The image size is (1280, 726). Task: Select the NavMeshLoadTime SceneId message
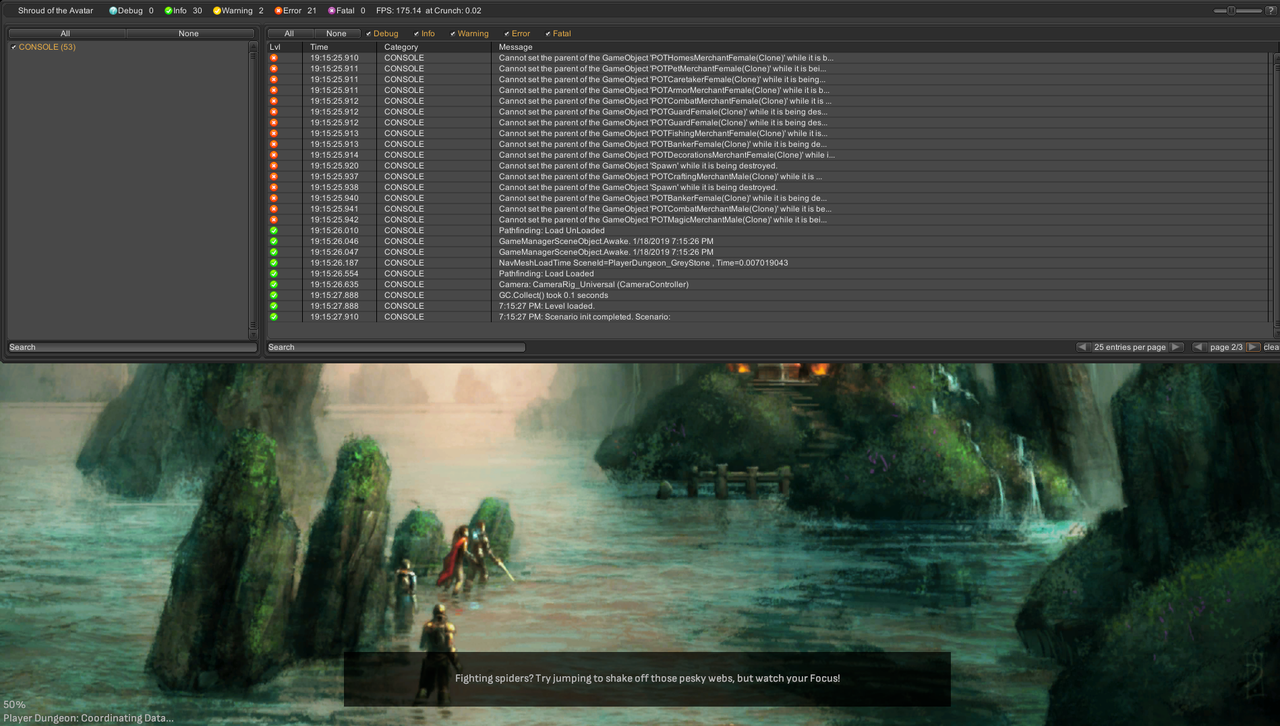pyautogui.click(x=643, y=263)
